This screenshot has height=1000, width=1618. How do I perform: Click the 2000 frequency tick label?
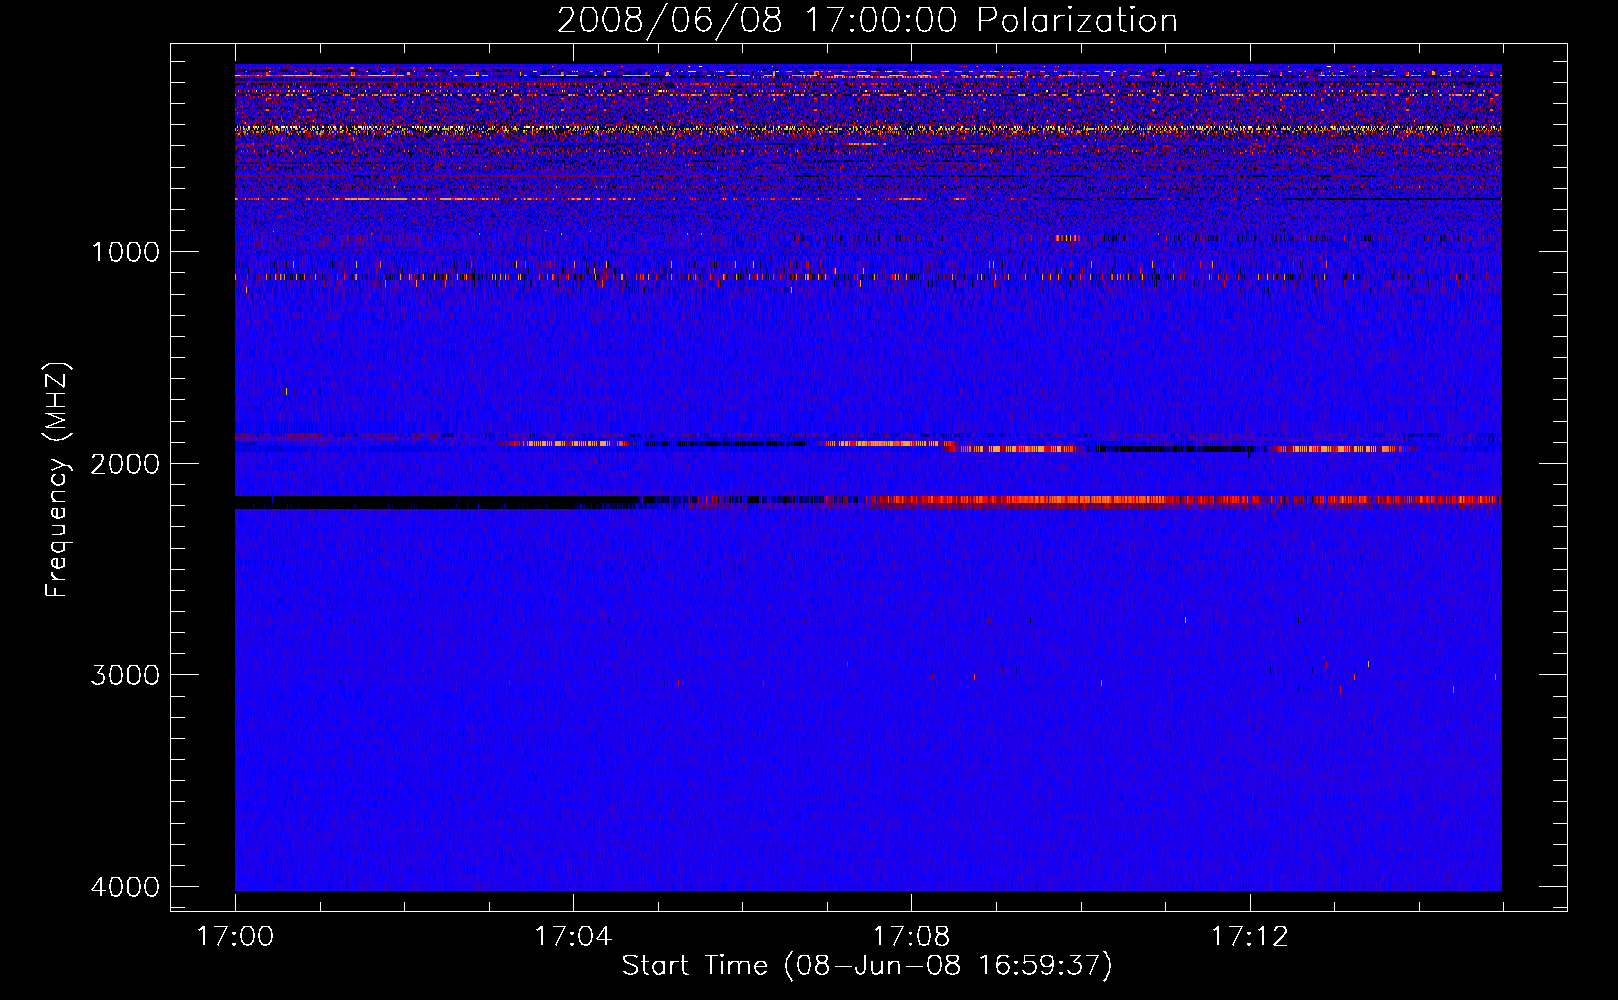(125, 463)
